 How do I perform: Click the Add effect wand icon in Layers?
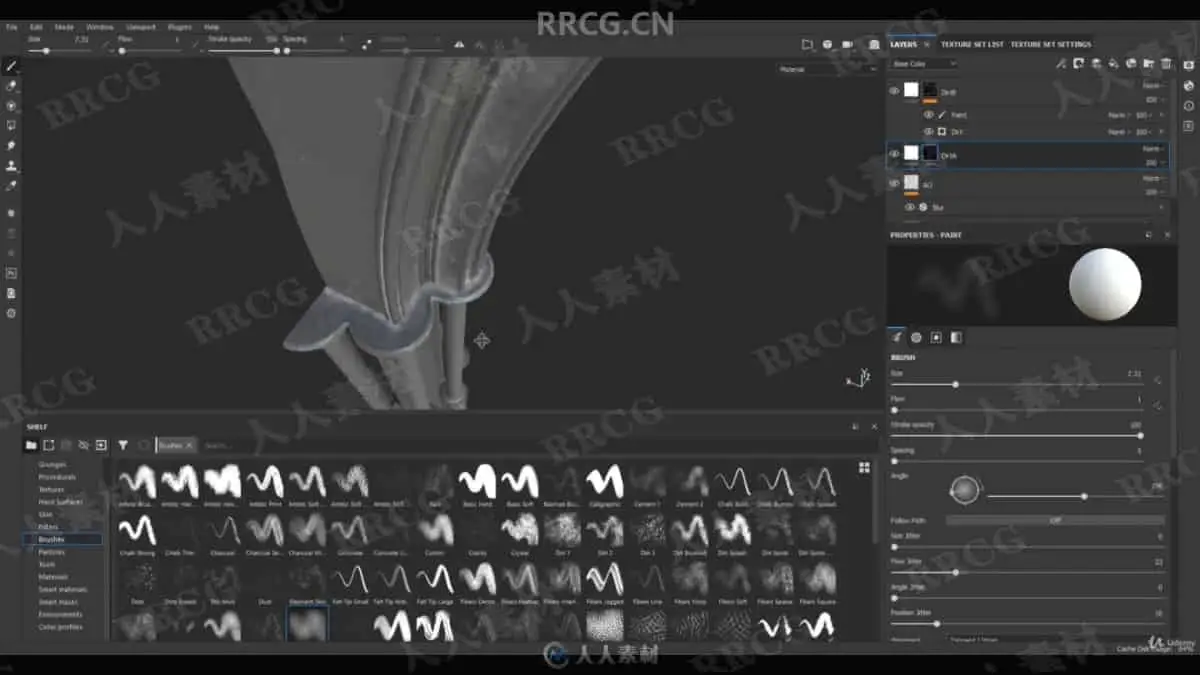tap(1061, 64)
